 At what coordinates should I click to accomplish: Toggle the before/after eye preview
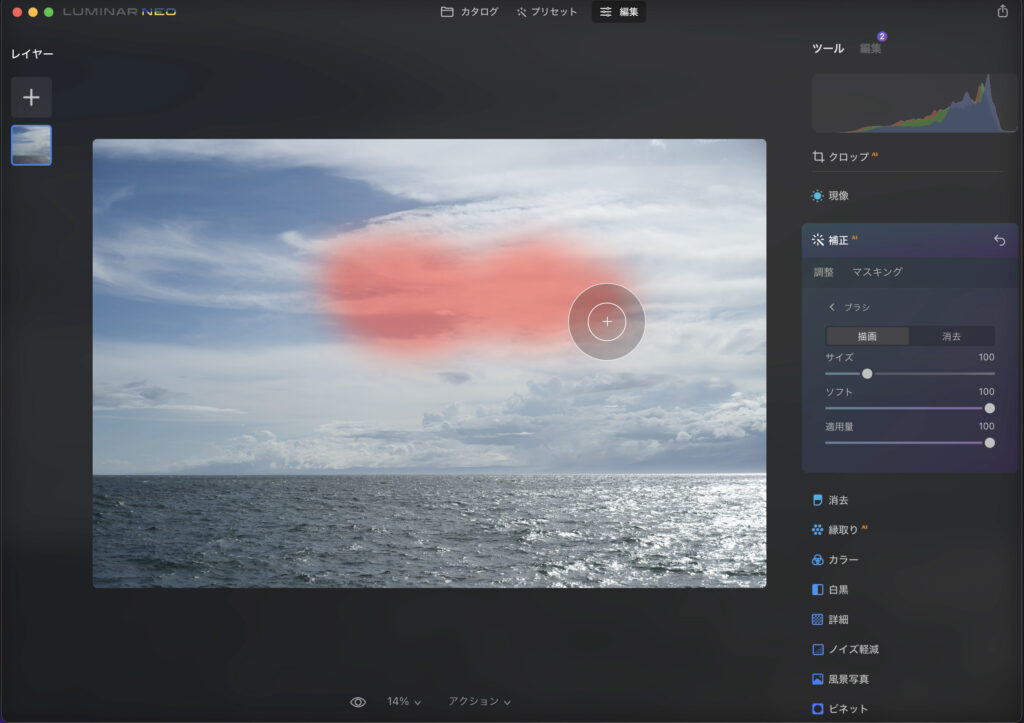358,702
